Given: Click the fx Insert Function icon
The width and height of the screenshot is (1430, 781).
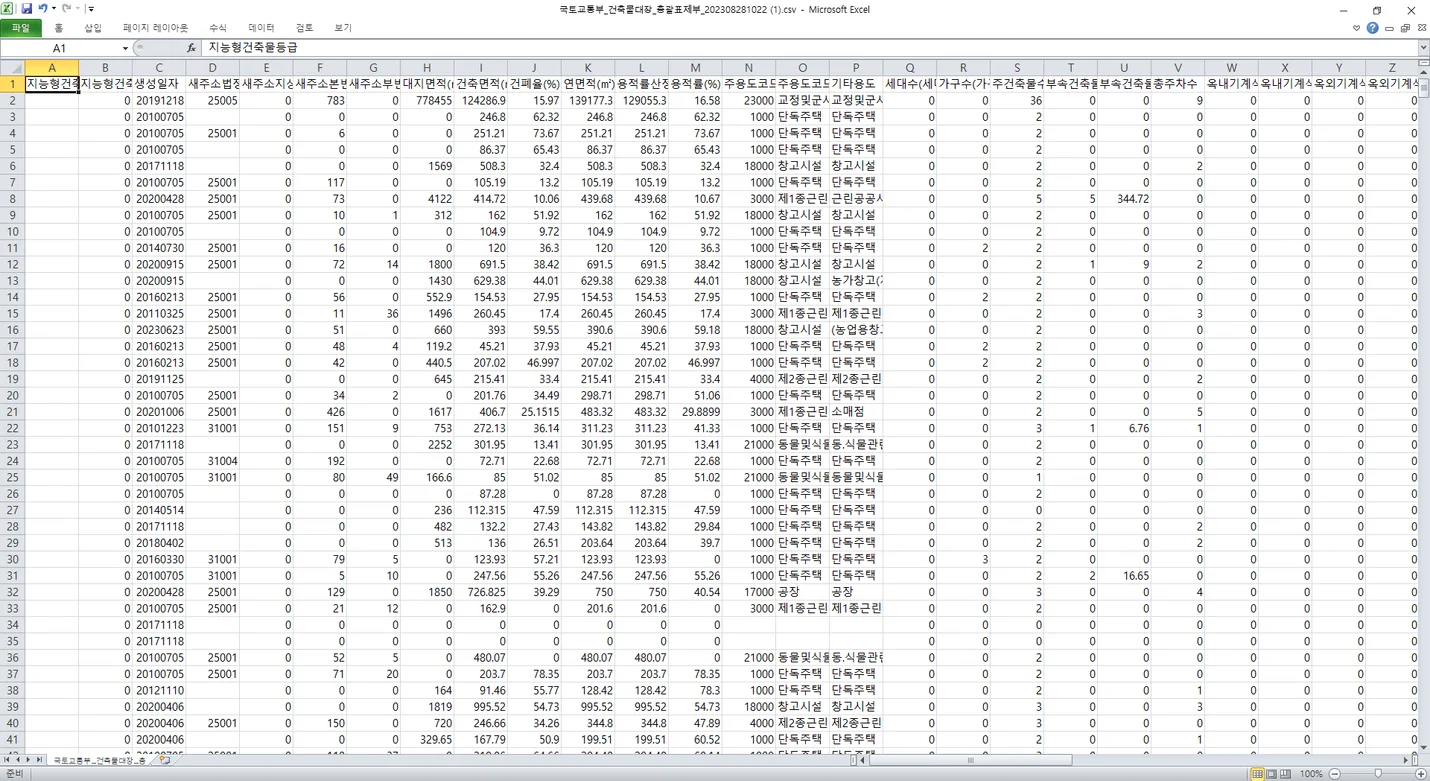Looking at the screenshot, I should point(191,48).
